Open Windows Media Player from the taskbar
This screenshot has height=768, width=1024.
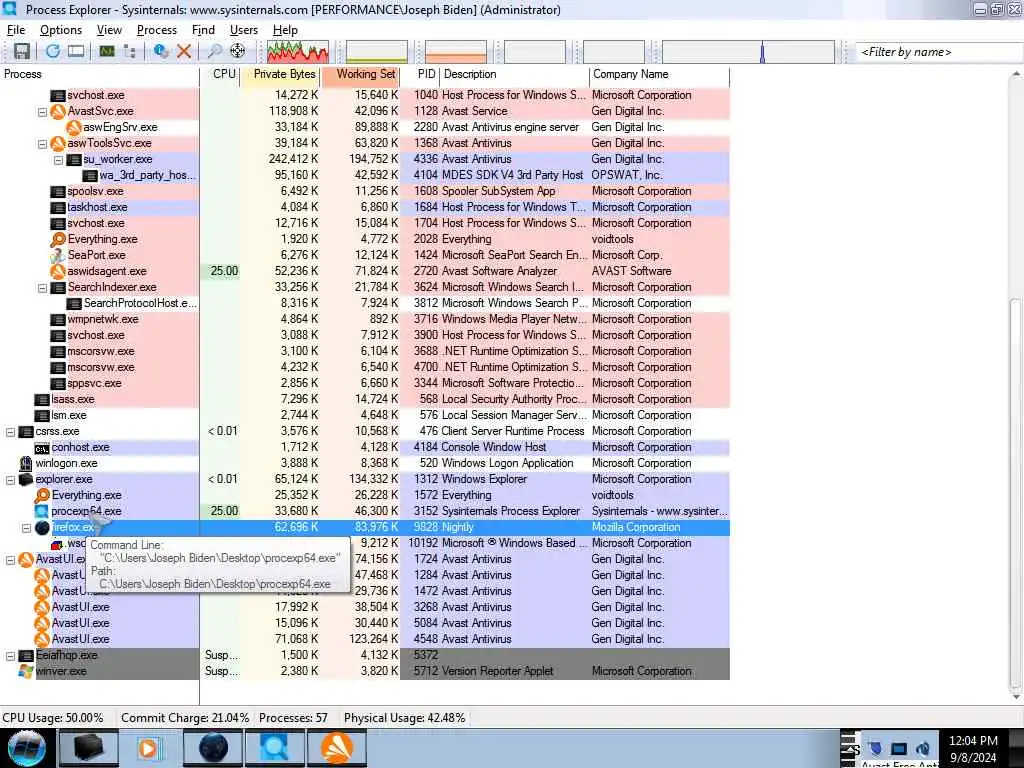pyautogui.click(x=150, y=748)
